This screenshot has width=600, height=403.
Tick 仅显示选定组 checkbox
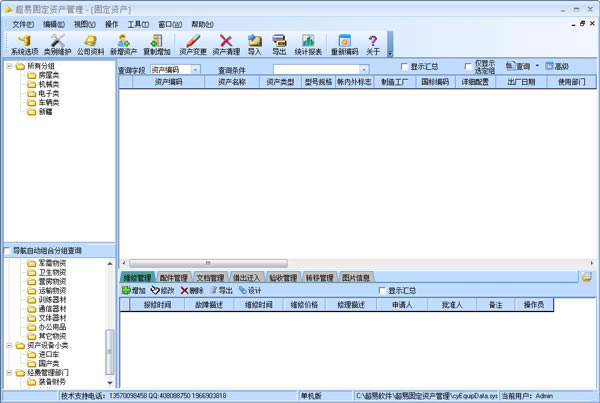tap(468, 67)
